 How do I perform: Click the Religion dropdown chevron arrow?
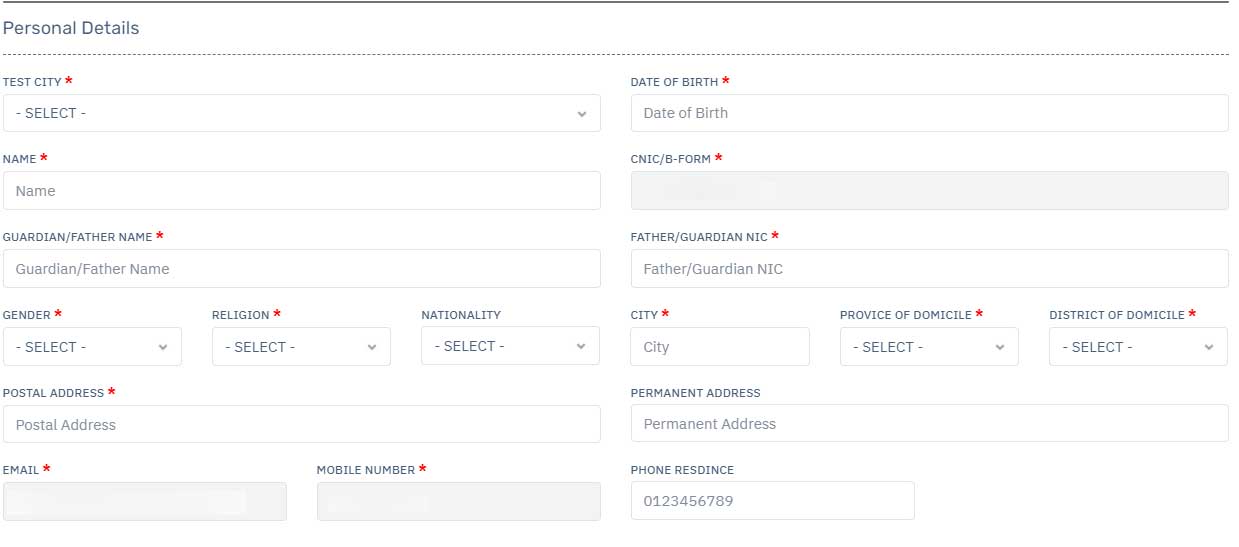tap(372, 348)
